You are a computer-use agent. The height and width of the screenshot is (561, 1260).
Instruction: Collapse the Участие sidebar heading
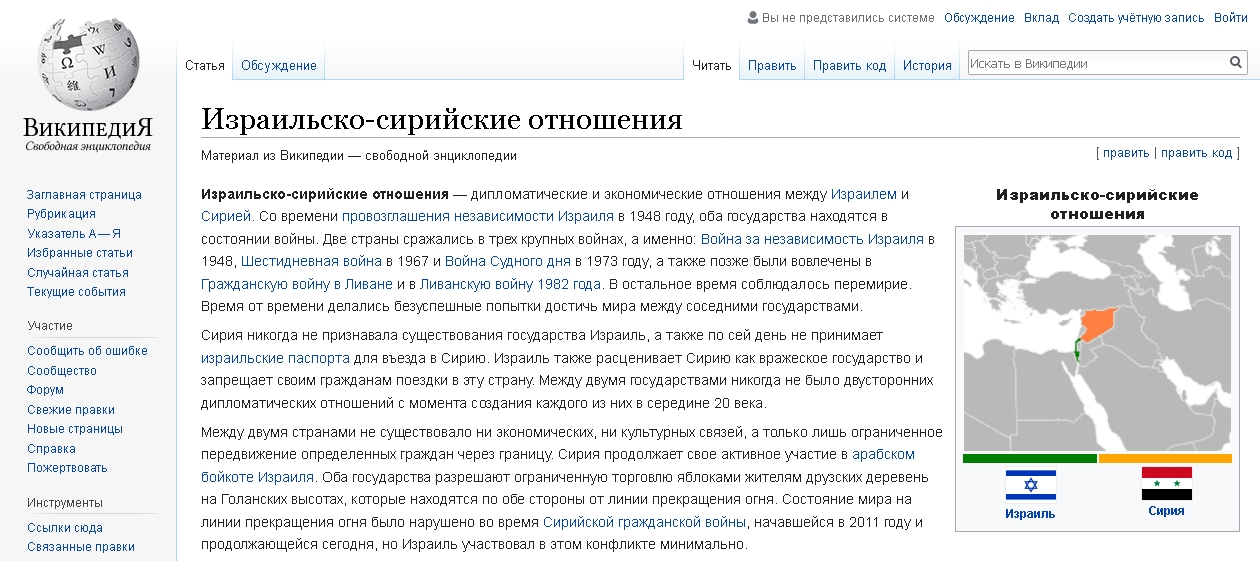(50, 326)
